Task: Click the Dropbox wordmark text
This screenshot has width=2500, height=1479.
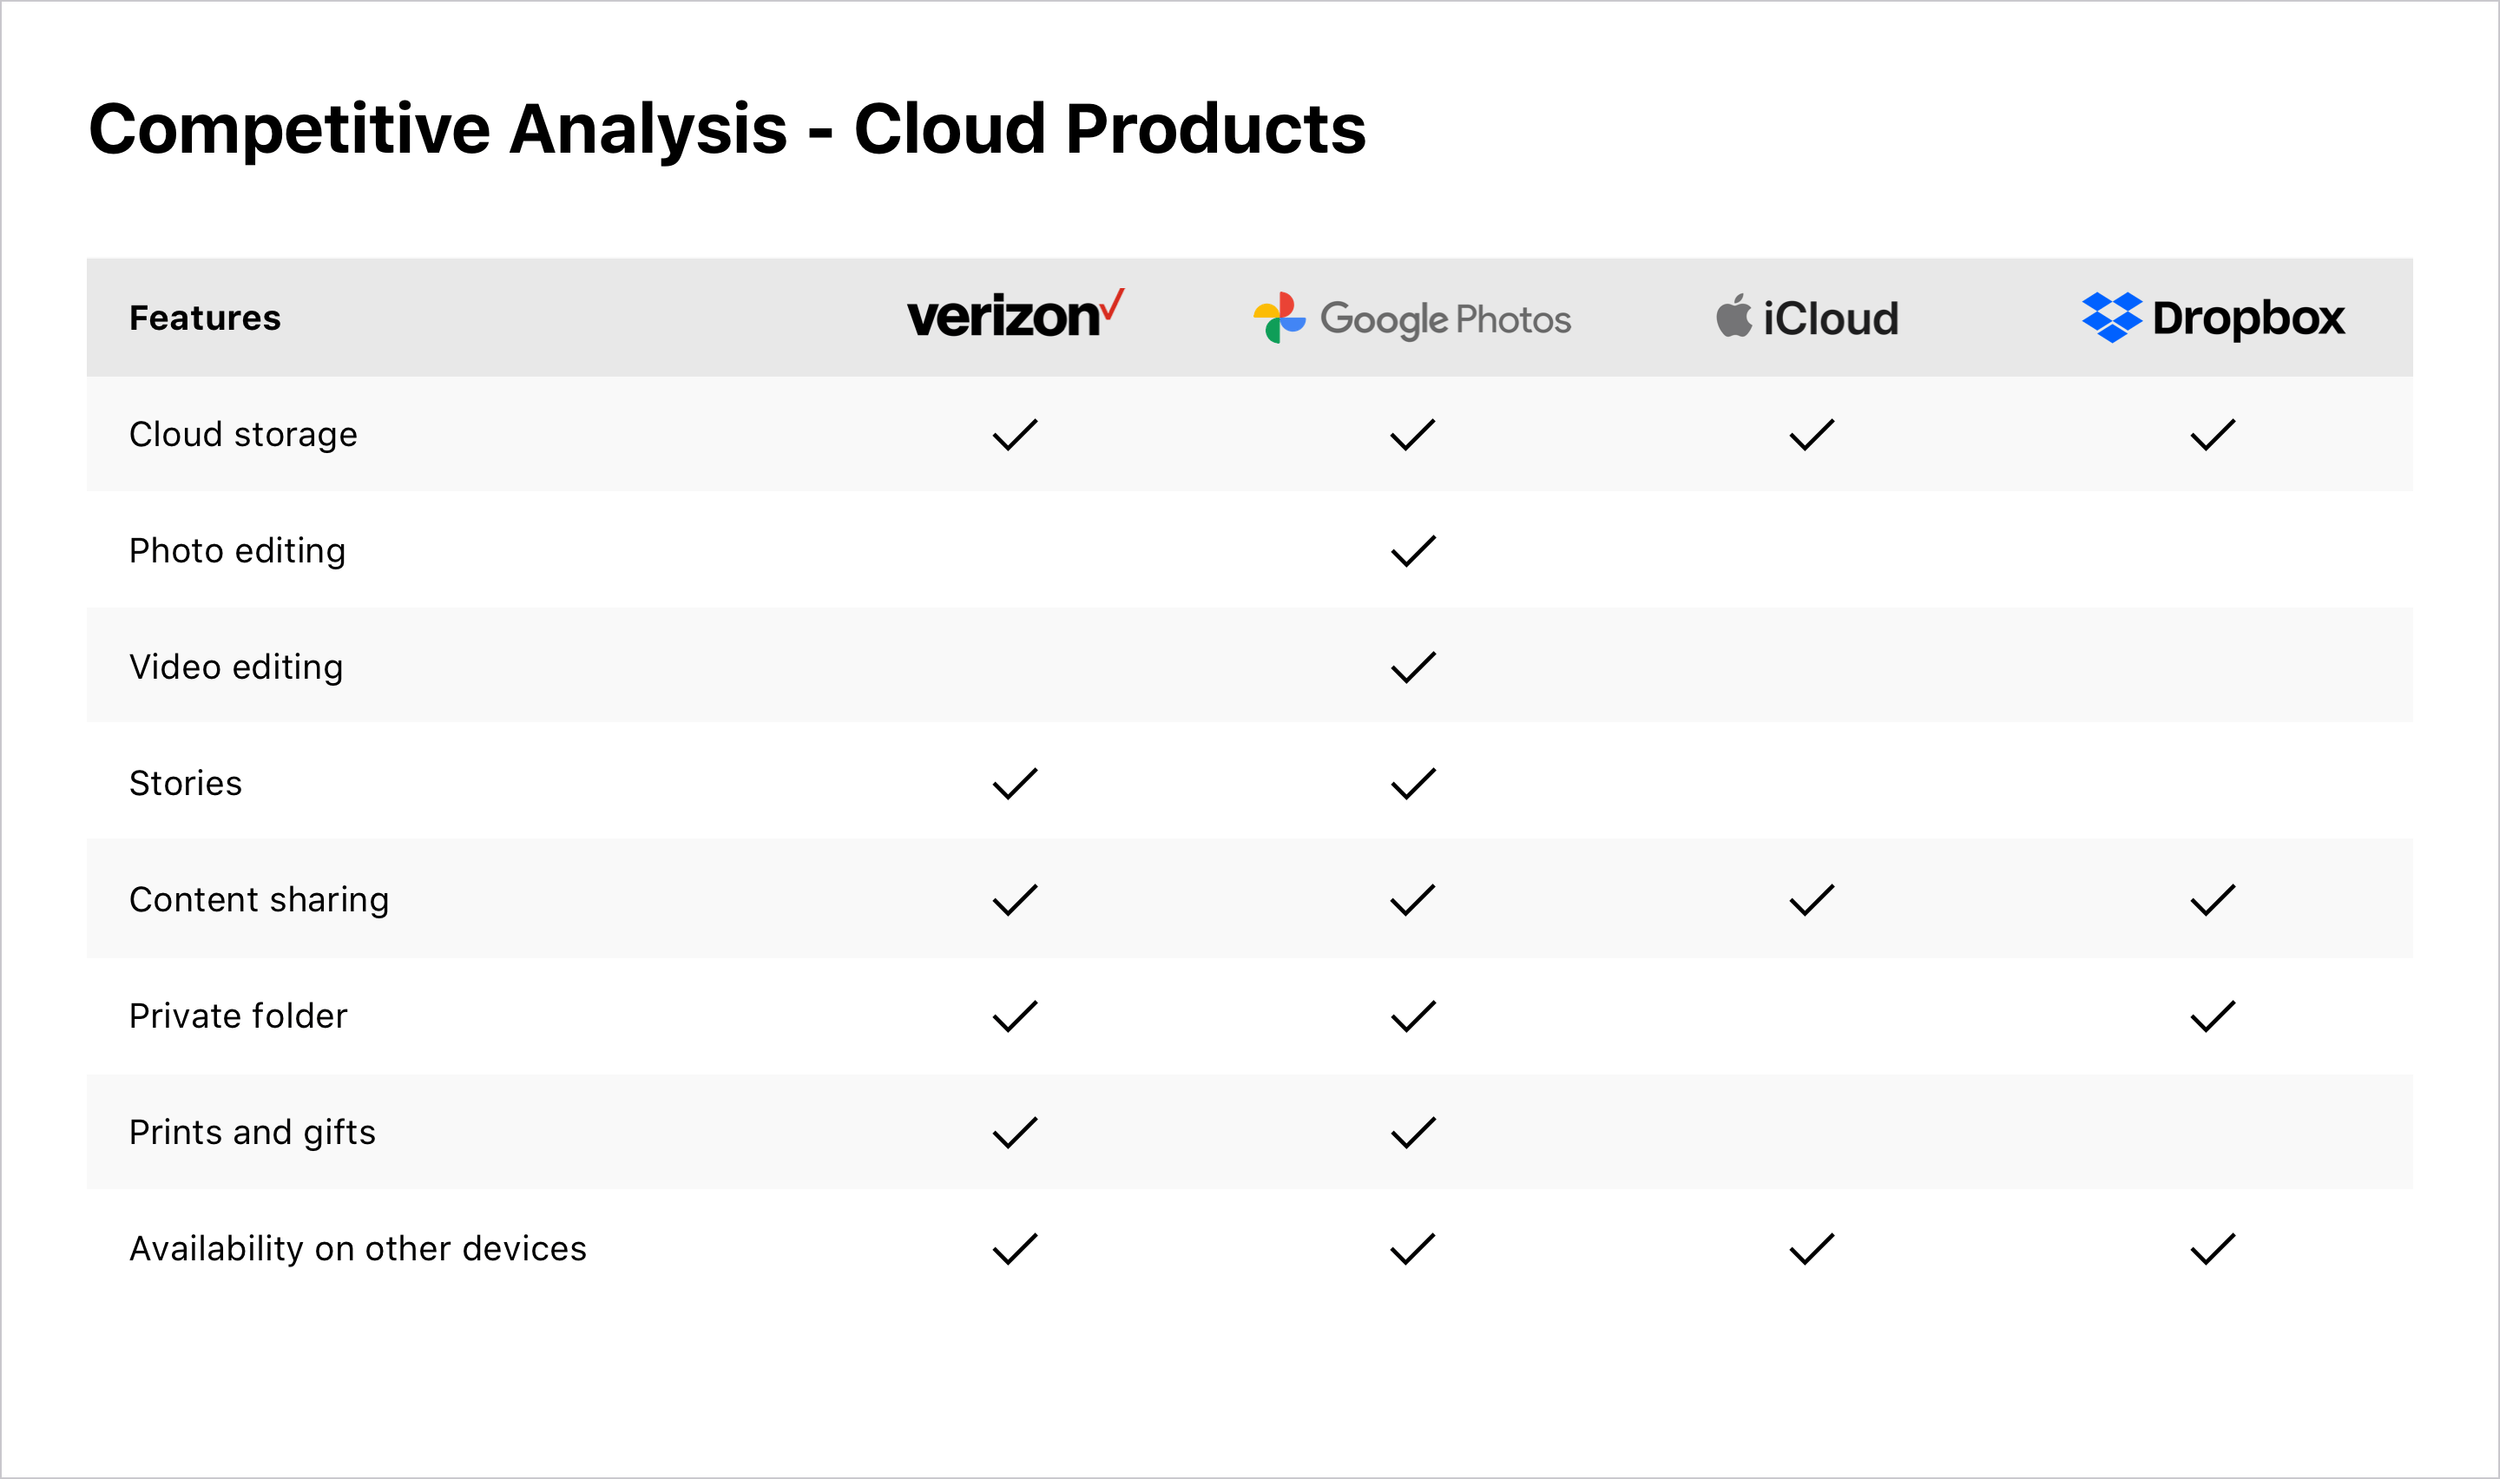Action: (2248, 318)
